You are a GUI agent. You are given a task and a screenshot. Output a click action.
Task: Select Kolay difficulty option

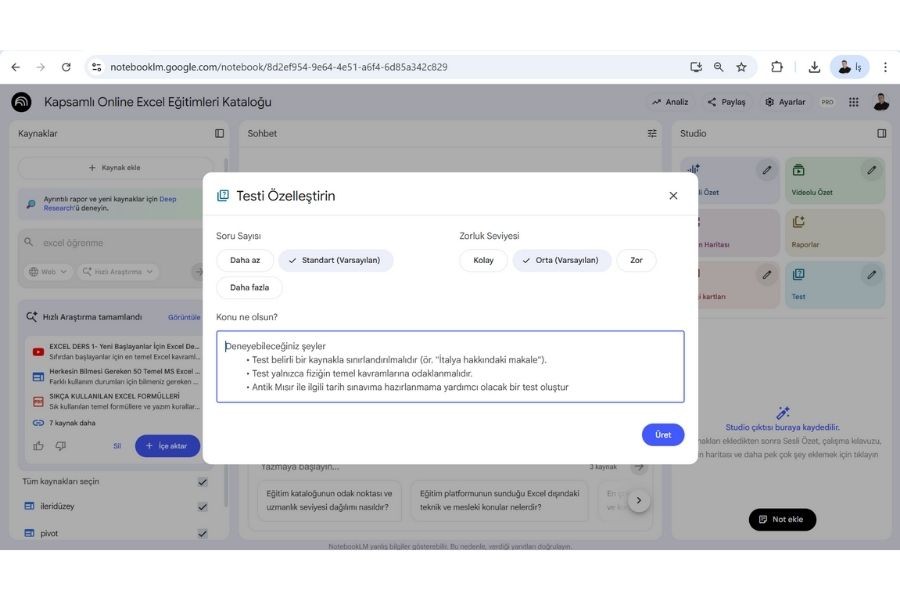[x=483, y=260]
